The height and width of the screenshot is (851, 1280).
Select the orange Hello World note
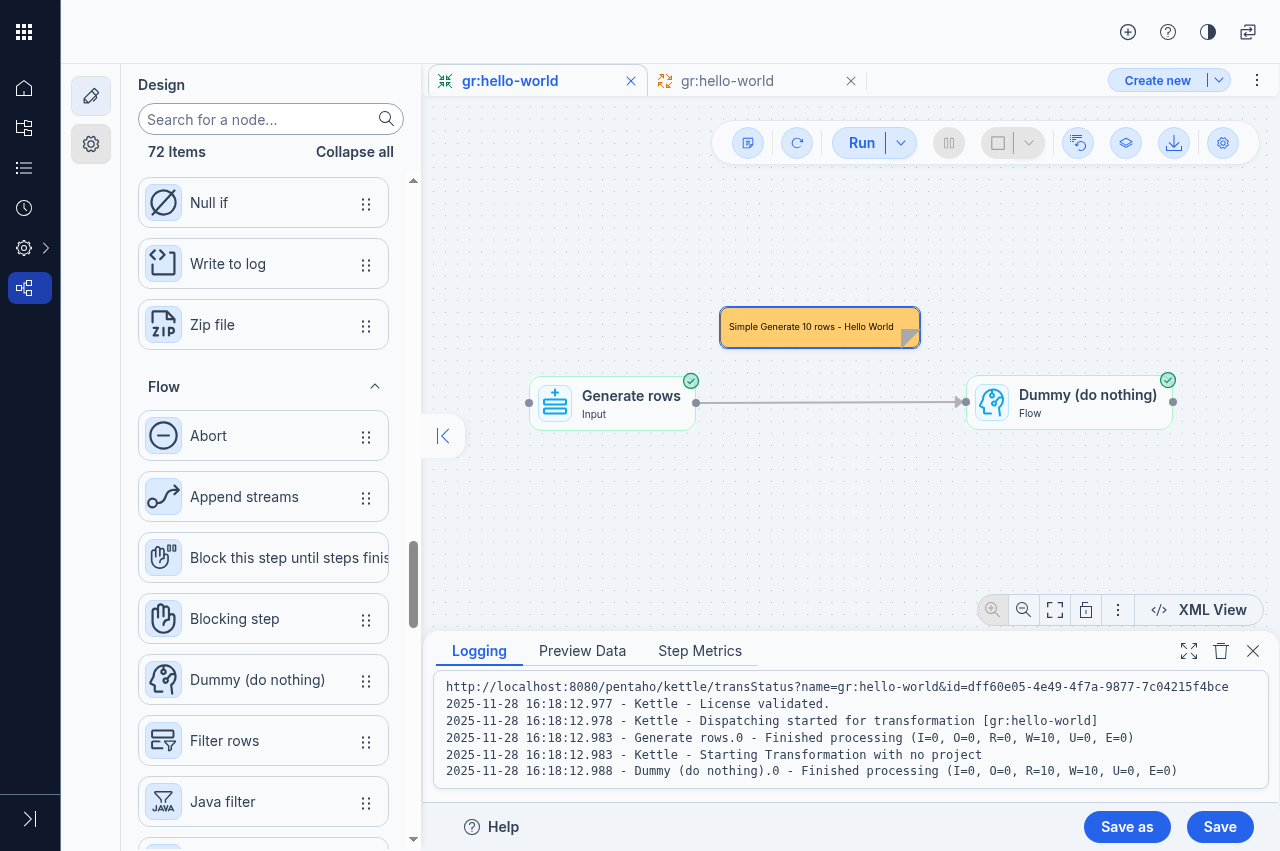(x=811, y=327)
